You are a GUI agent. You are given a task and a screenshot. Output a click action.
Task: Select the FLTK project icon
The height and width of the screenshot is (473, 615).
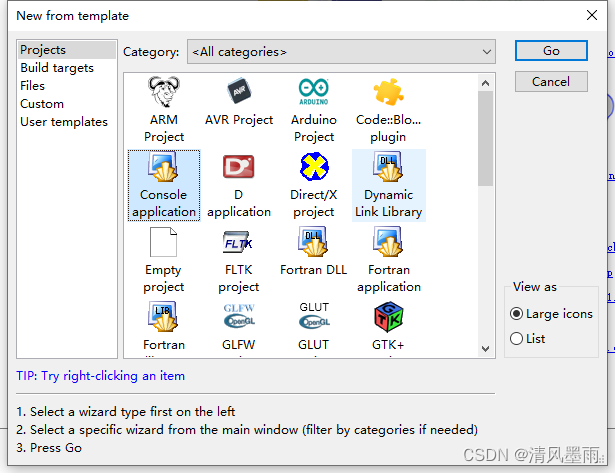point(238,242)
